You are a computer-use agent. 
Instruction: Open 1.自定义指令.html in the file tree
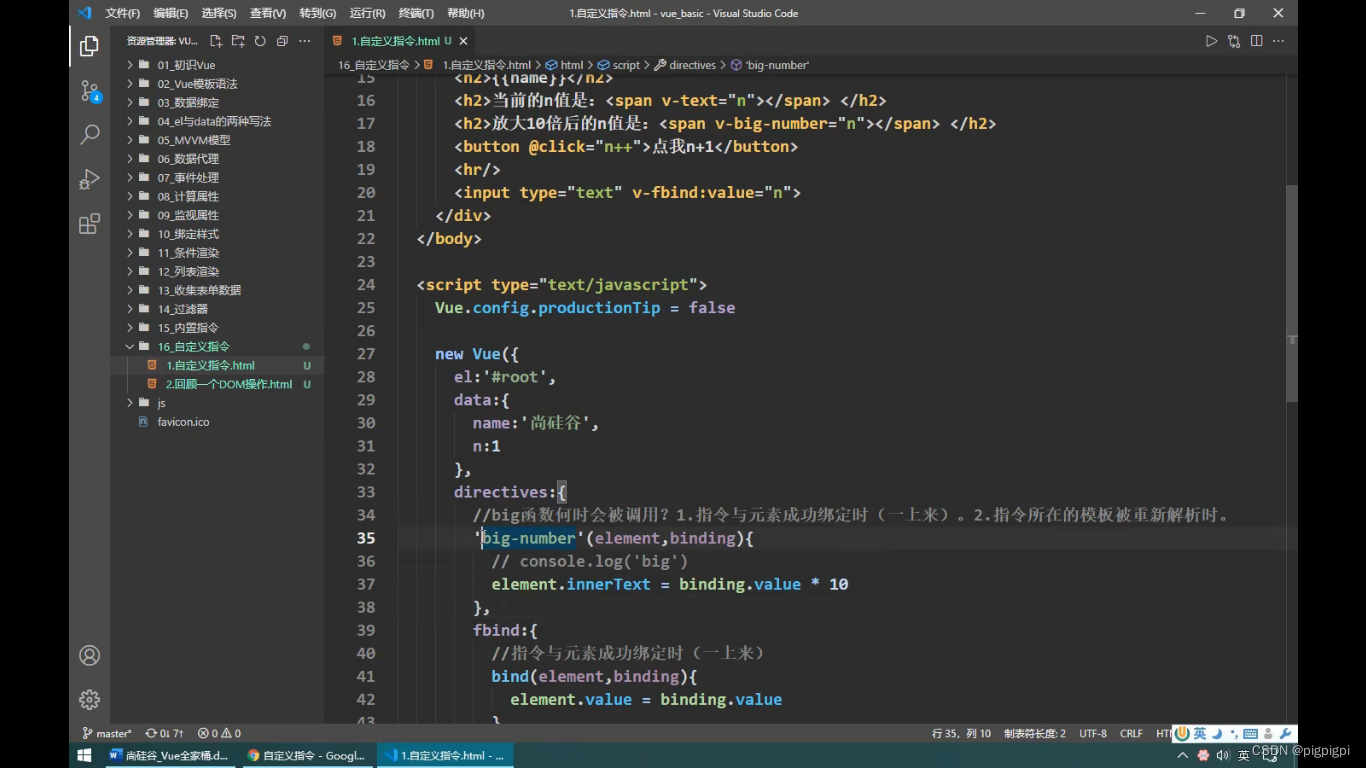point(215,366)
